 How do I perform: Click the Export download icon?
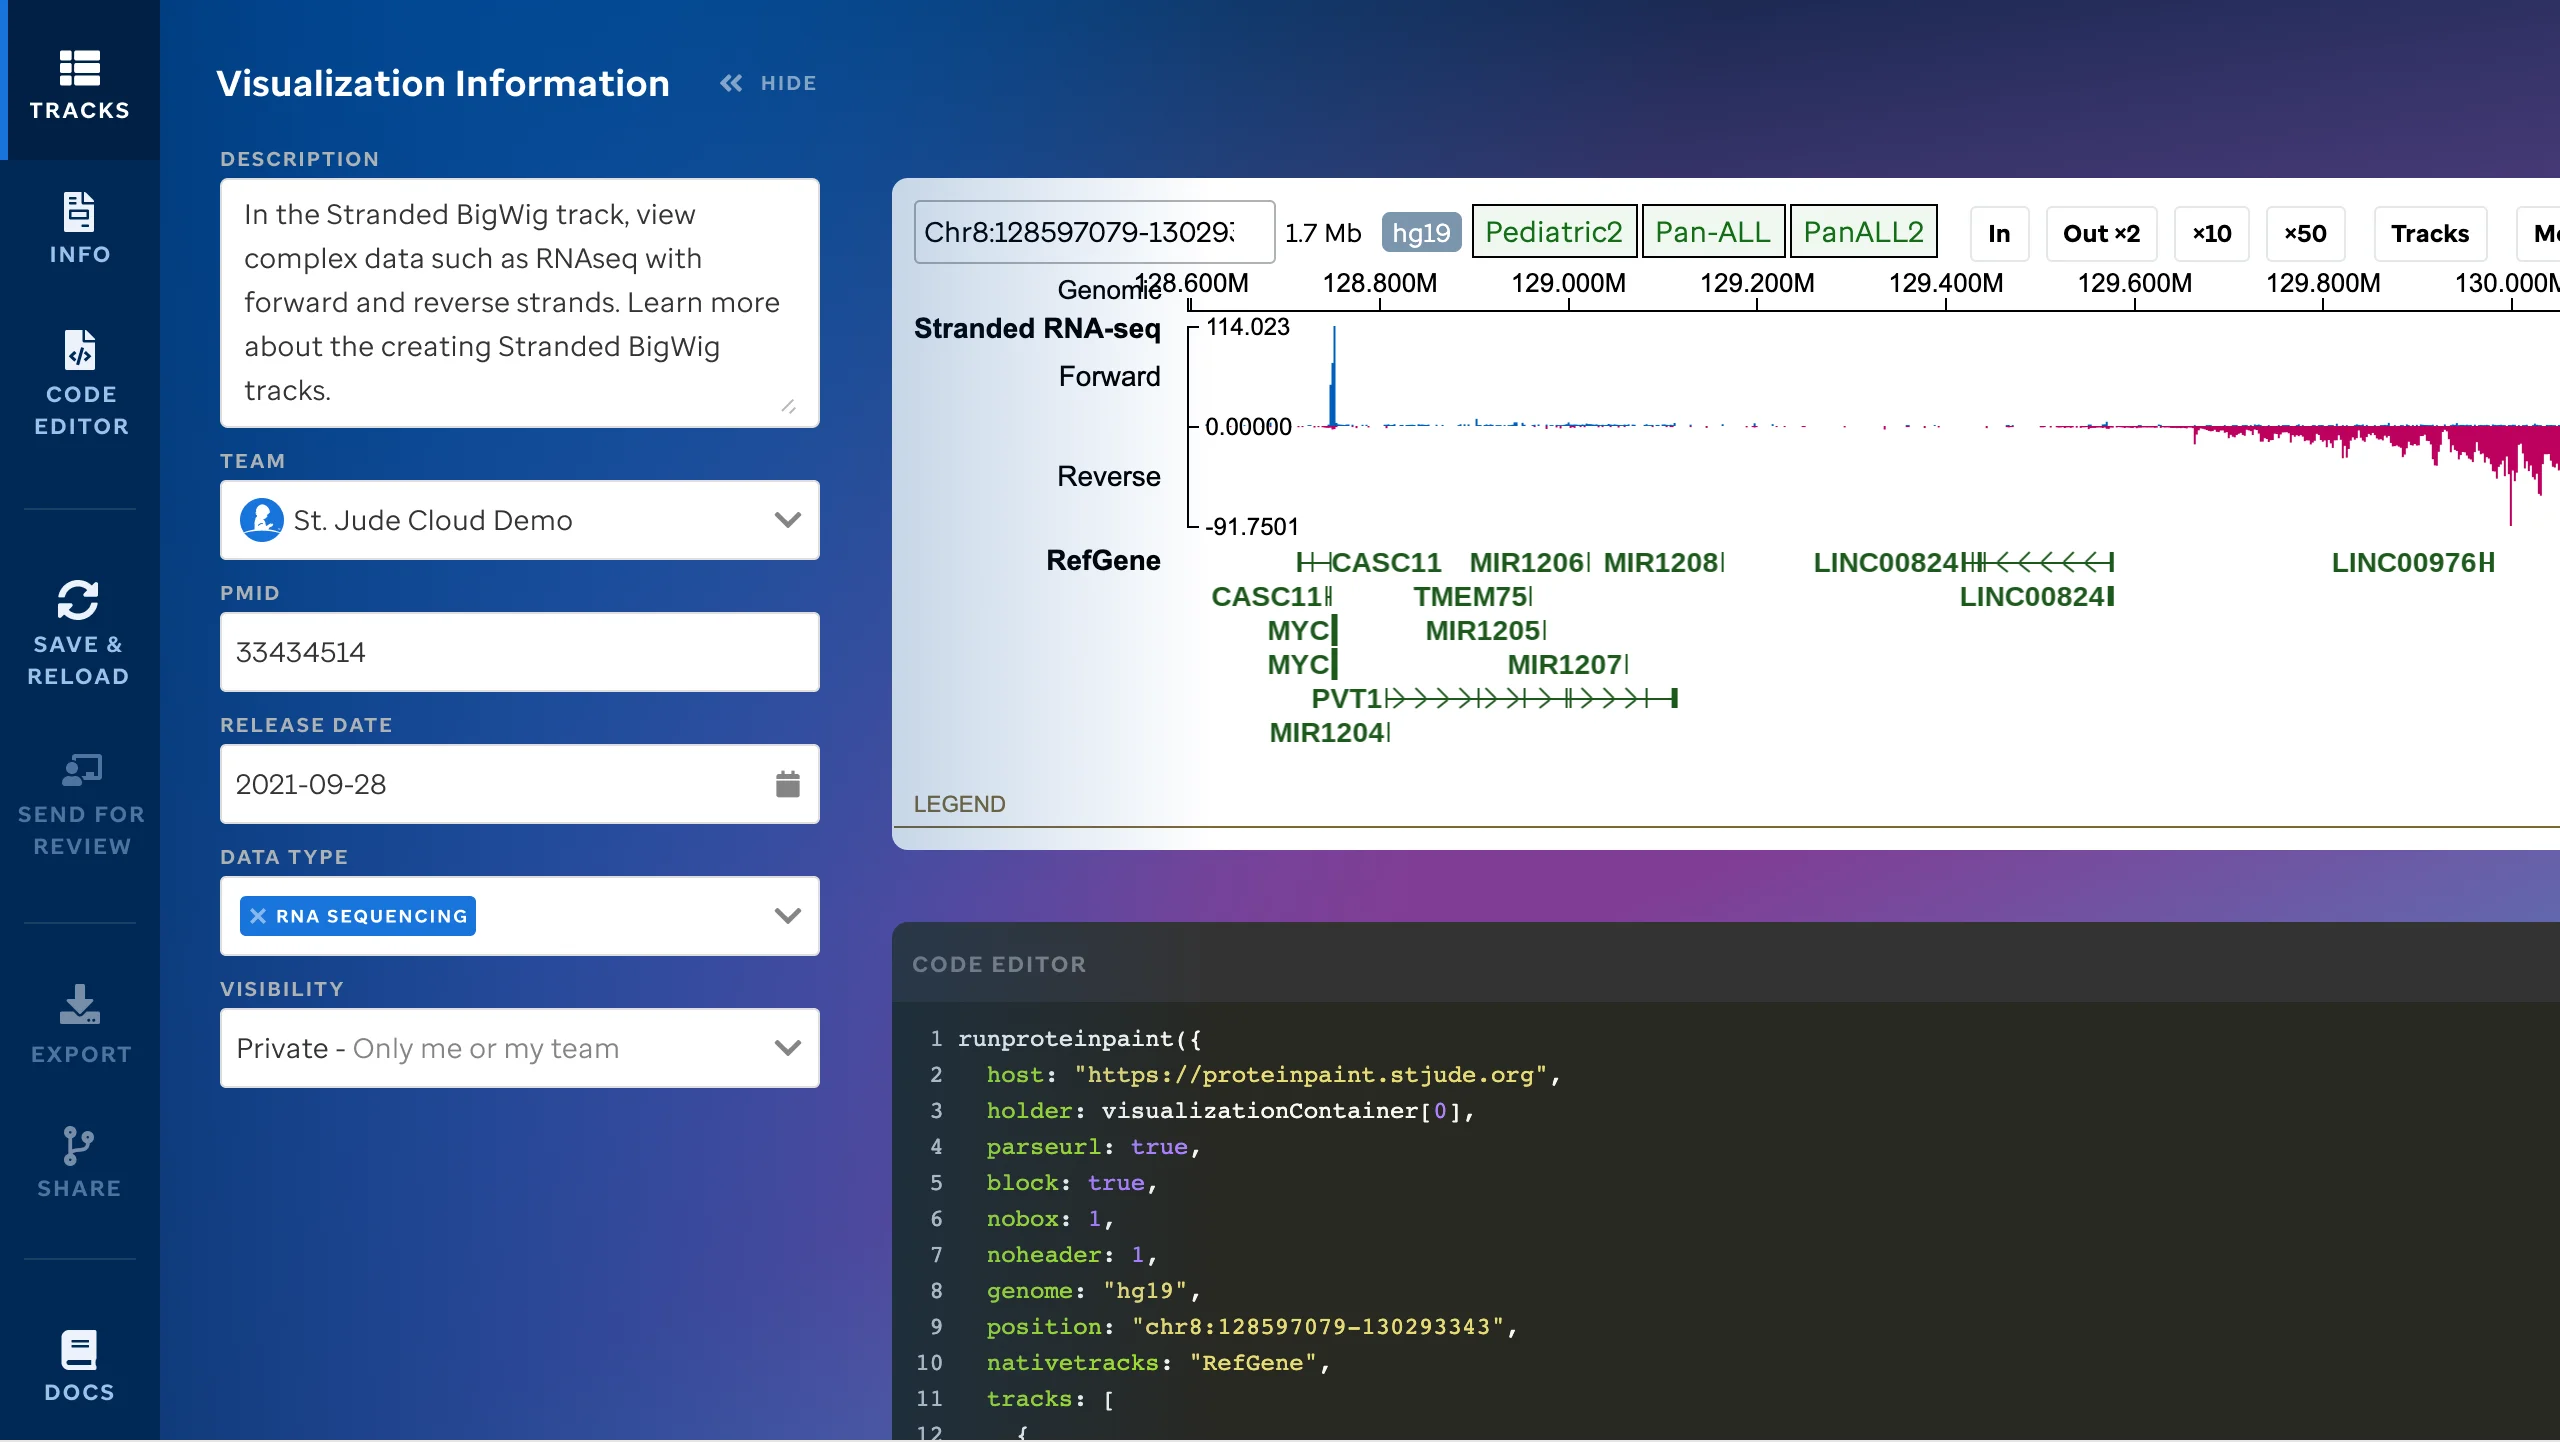tap(80, 1004)
